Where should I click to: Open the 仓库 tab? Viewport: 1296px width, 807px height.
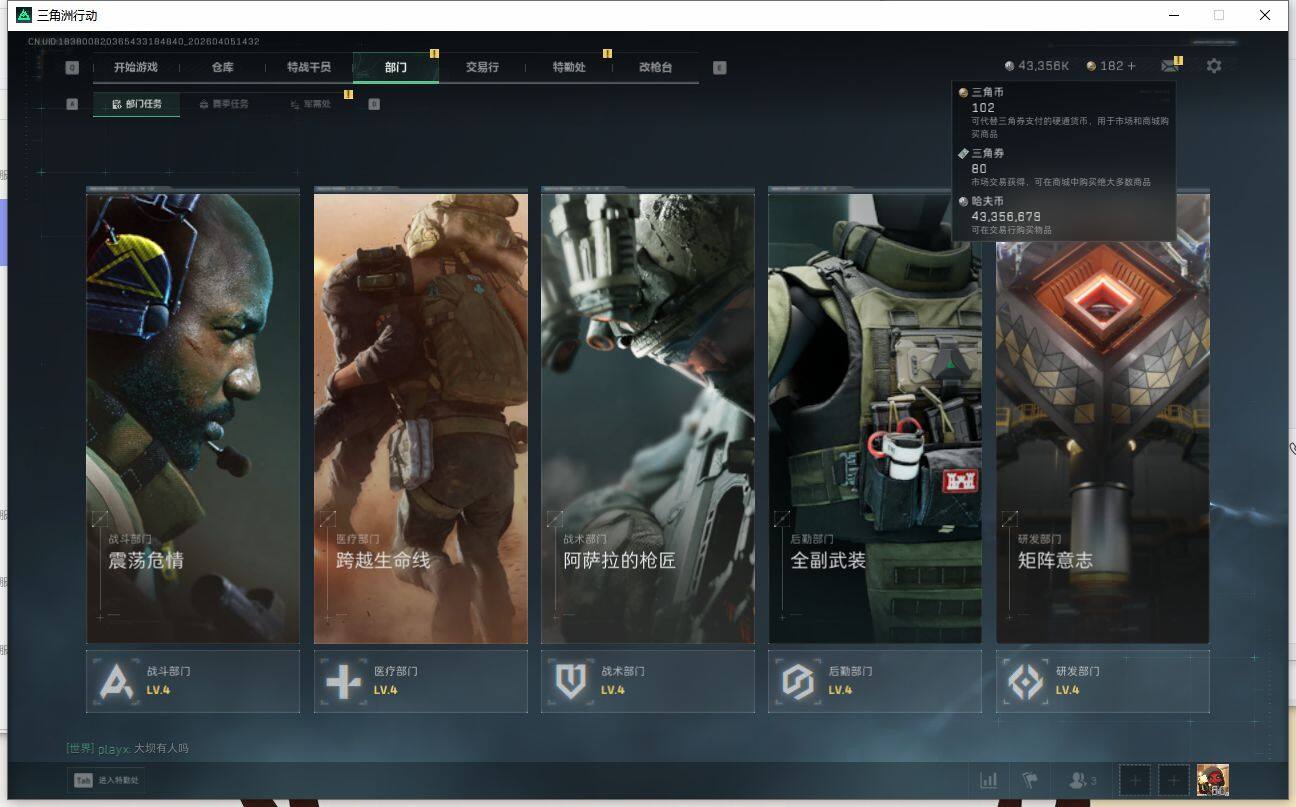222,67
